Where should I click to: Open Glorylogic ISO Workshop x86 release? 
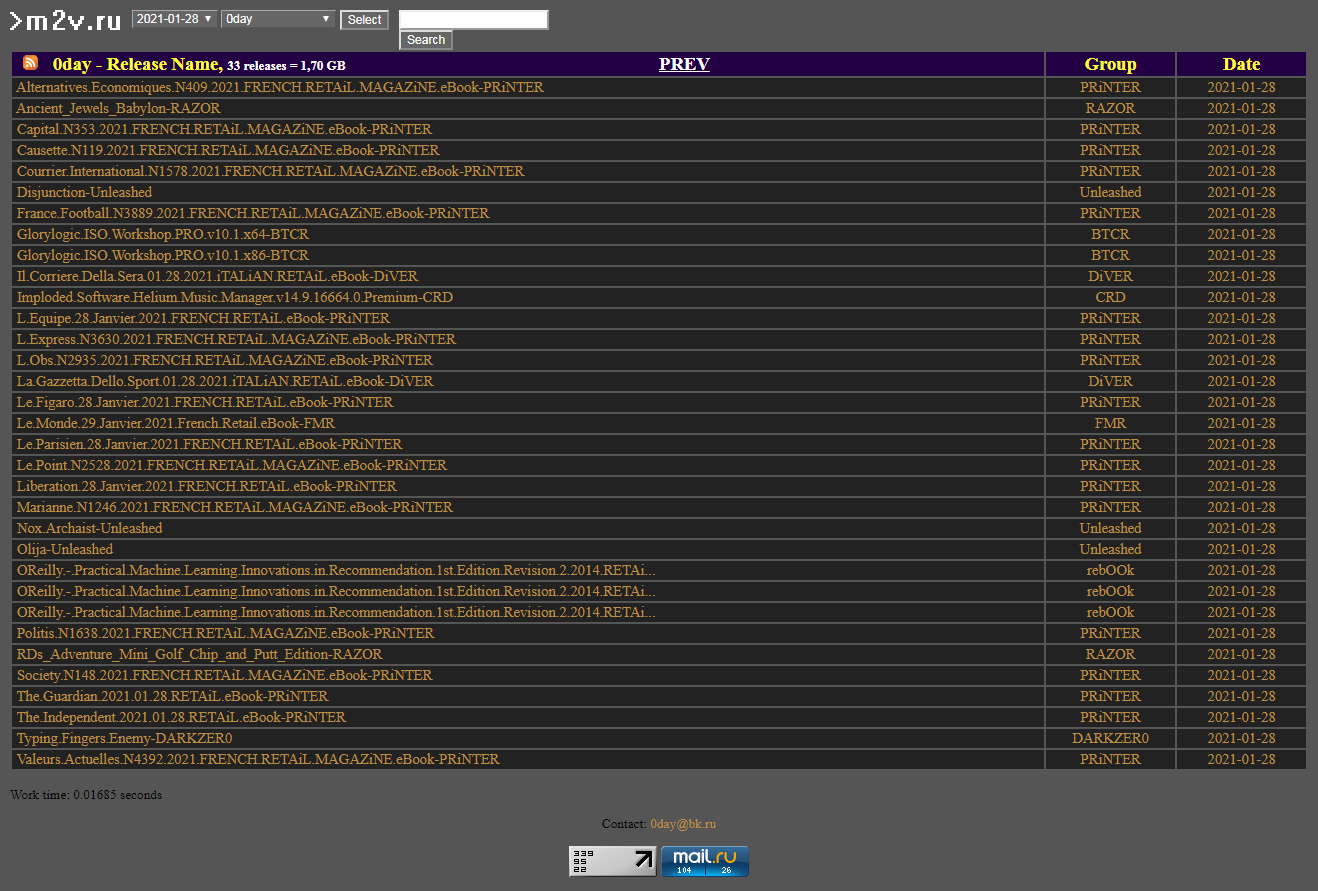(x=163, y=255)
